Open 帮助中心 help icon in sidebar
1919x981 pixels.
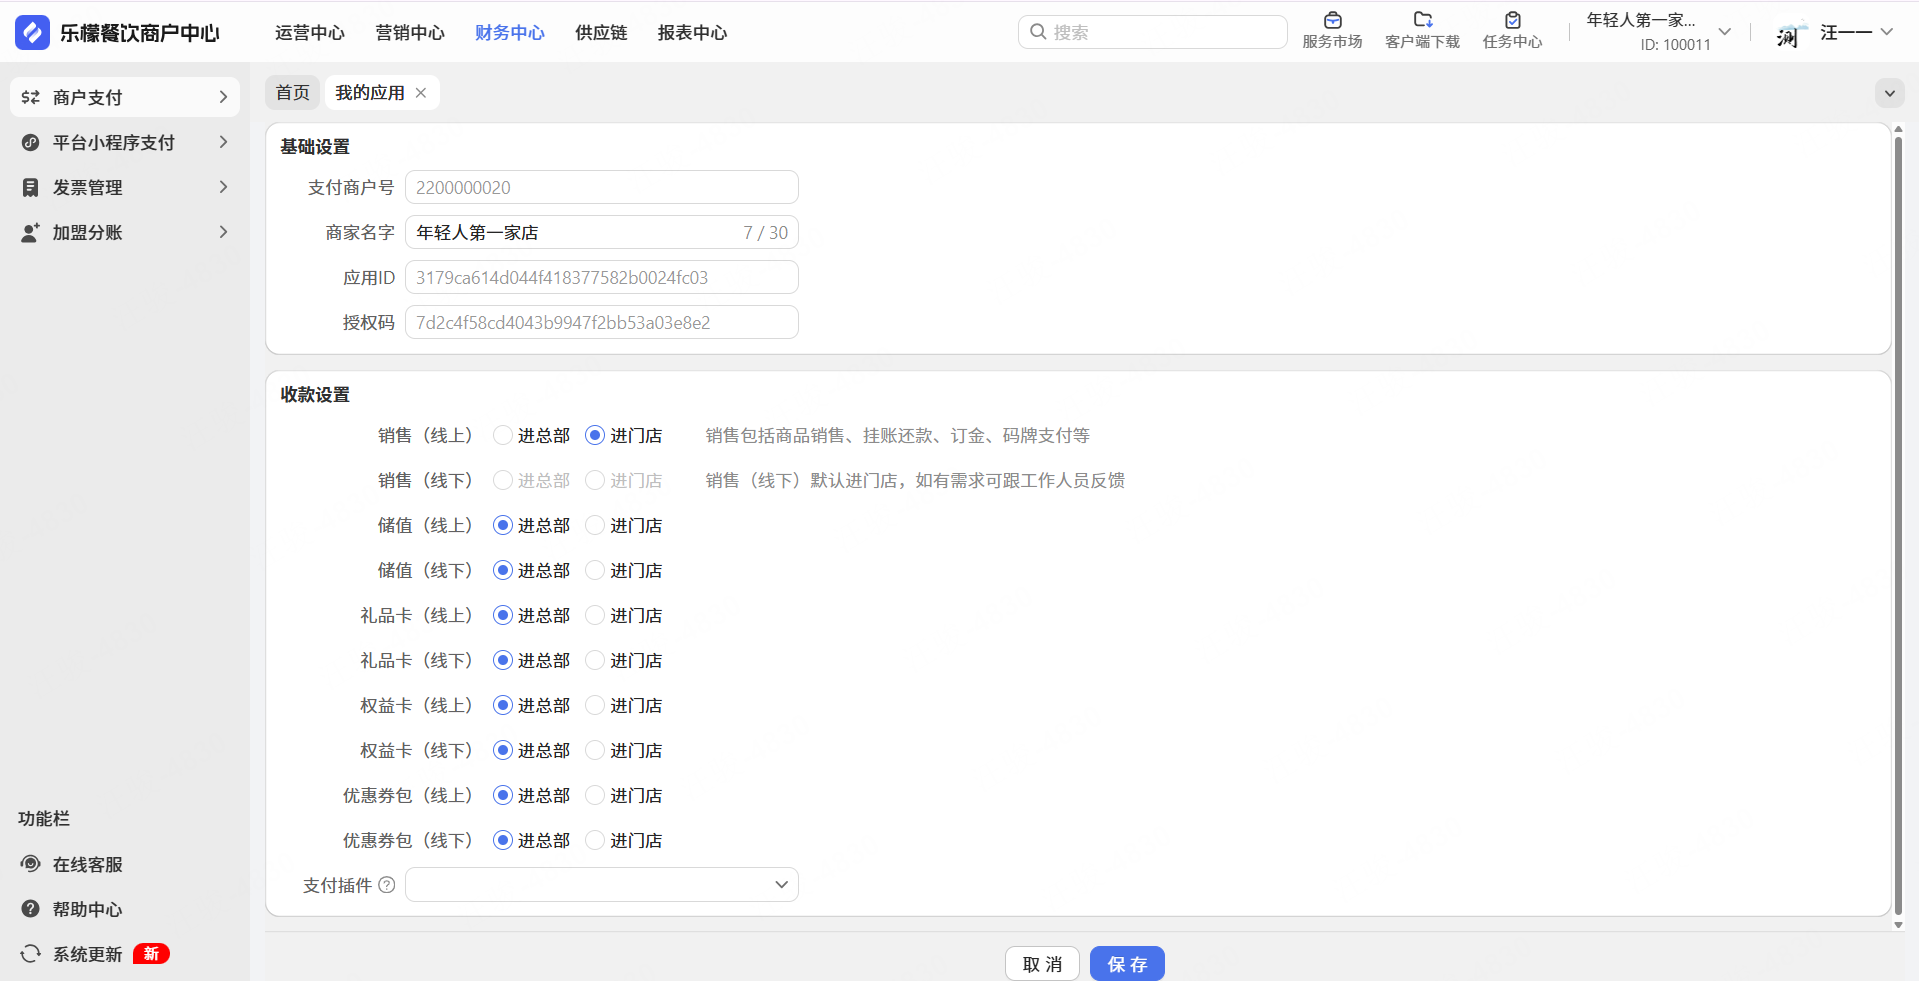tap(31, 909)
